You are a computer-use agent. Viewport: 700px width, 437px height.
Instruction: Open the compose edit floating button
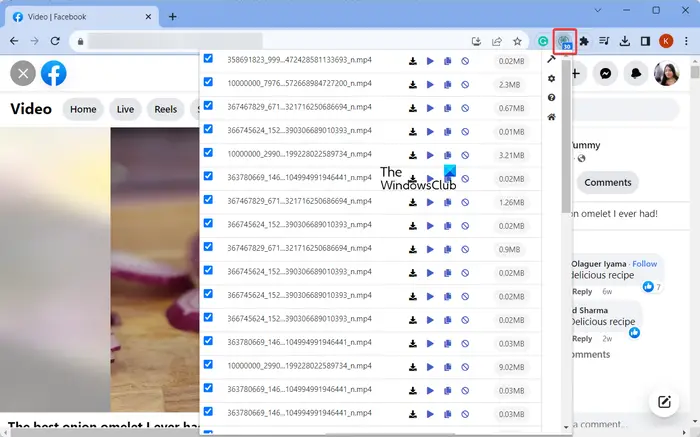click(x=664, y=402)
